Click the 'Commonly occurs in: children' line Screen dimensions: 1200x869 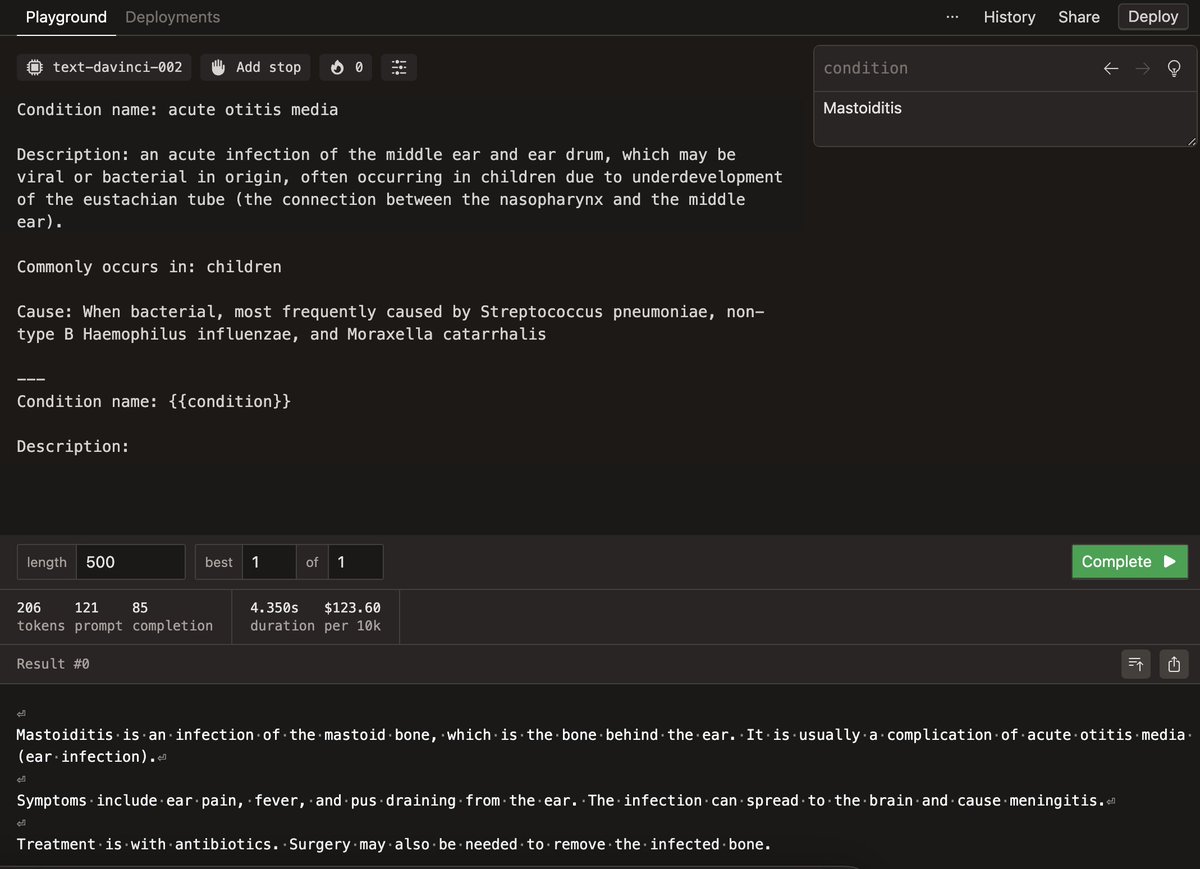pyautogui.click(x=149, y=267)
